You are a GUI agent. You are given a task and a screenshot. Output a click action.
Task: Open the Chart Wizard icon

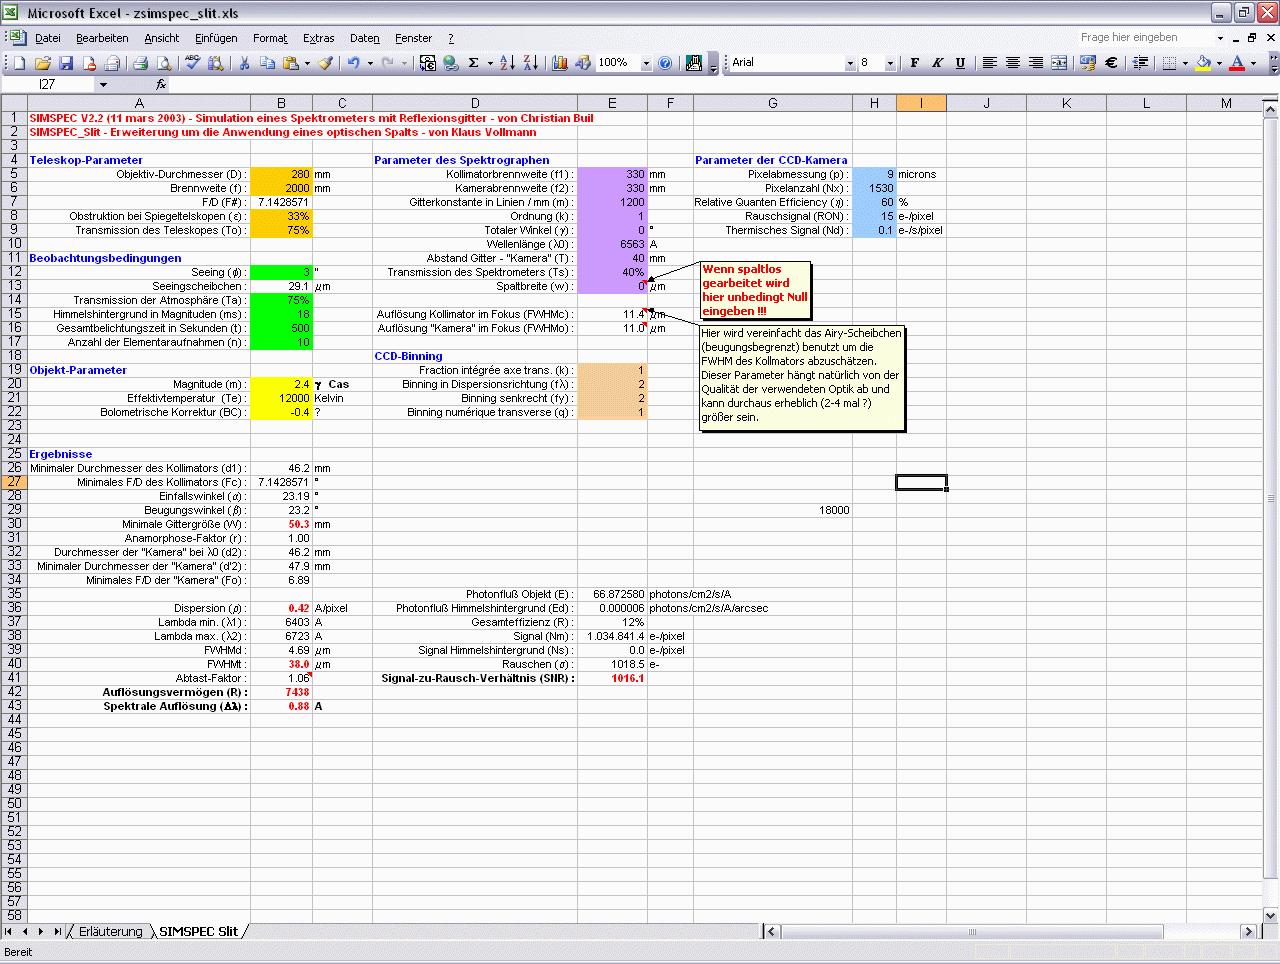pos(559,63)
